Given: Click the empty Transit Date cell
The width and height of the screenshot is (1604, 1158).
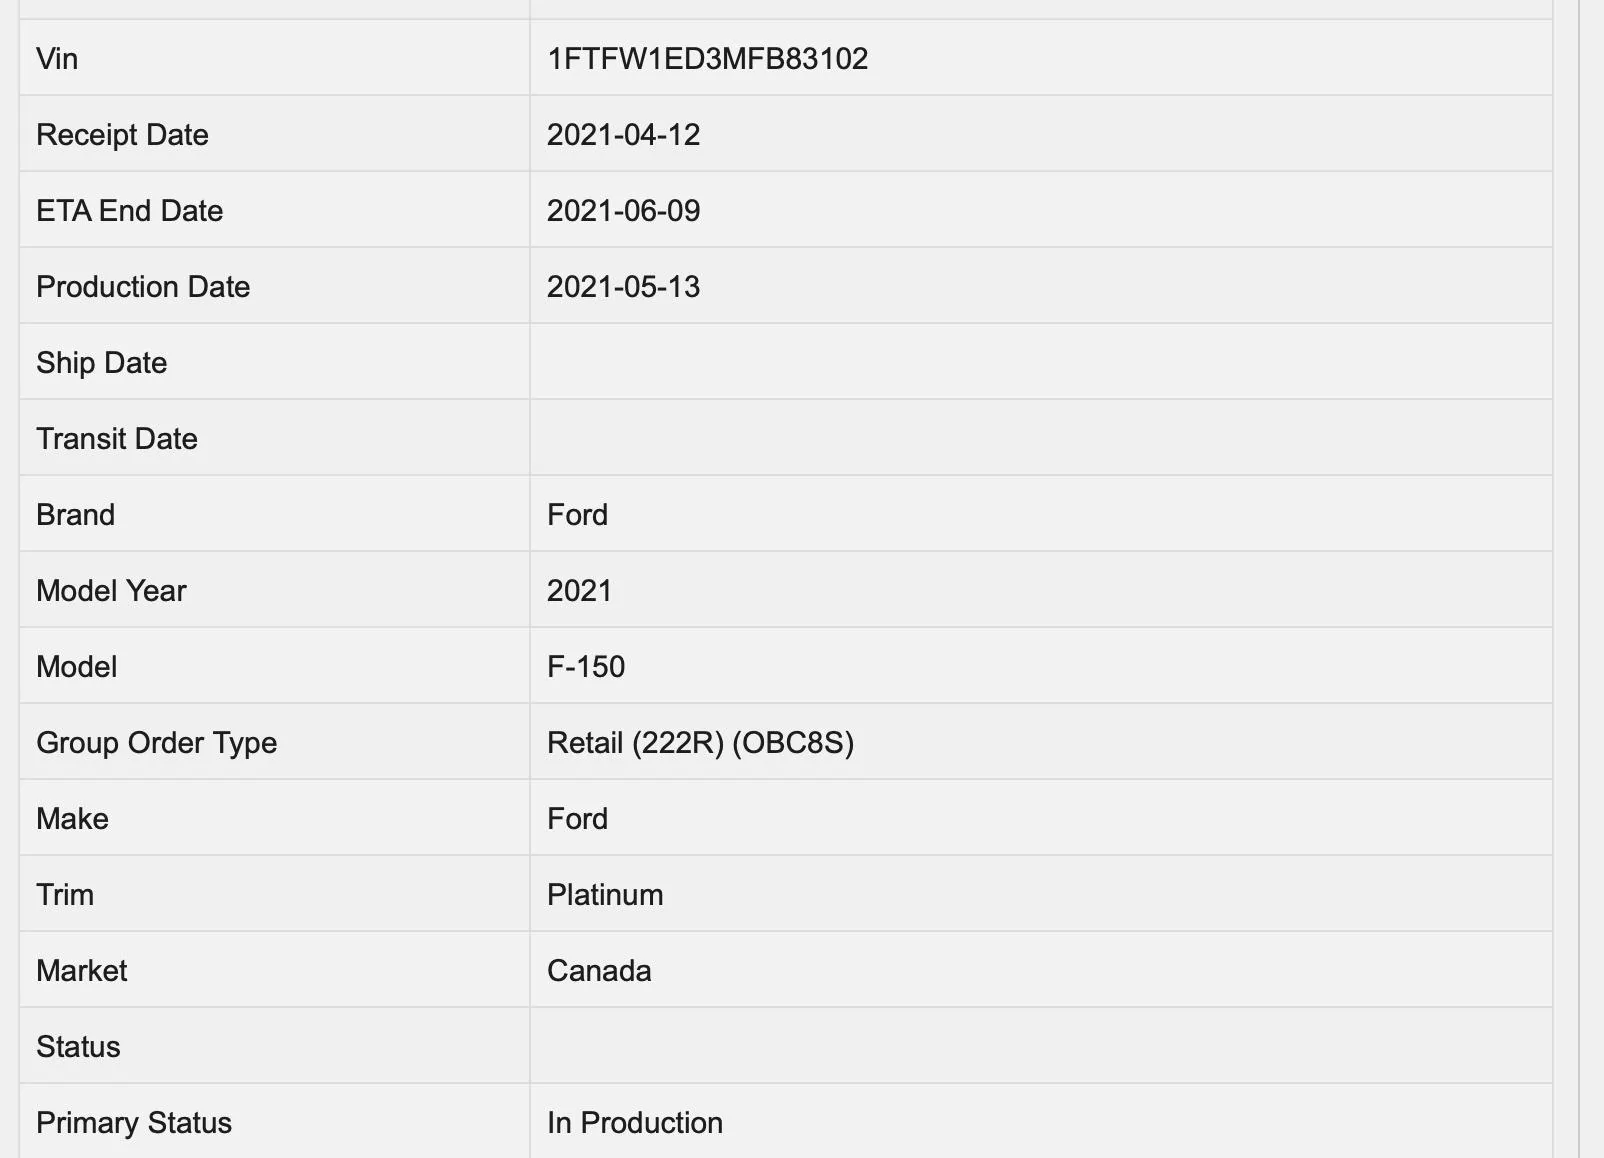Looking at the screenshot, I should pos(1041,438).
